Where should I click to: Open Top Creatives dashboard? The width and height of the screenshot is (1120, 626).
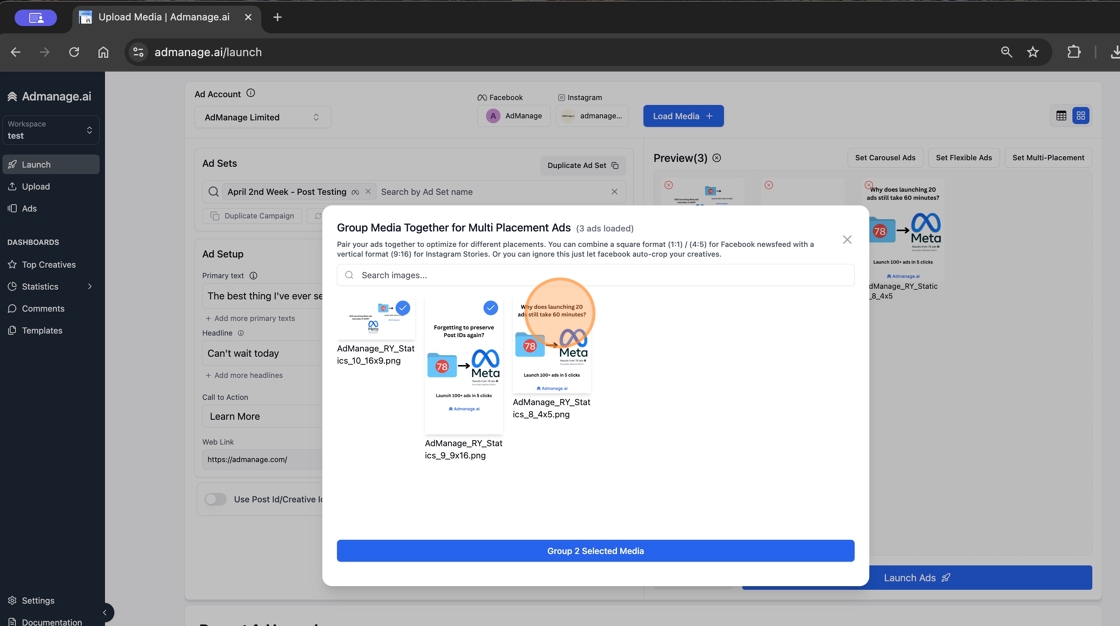click(51, 264)
